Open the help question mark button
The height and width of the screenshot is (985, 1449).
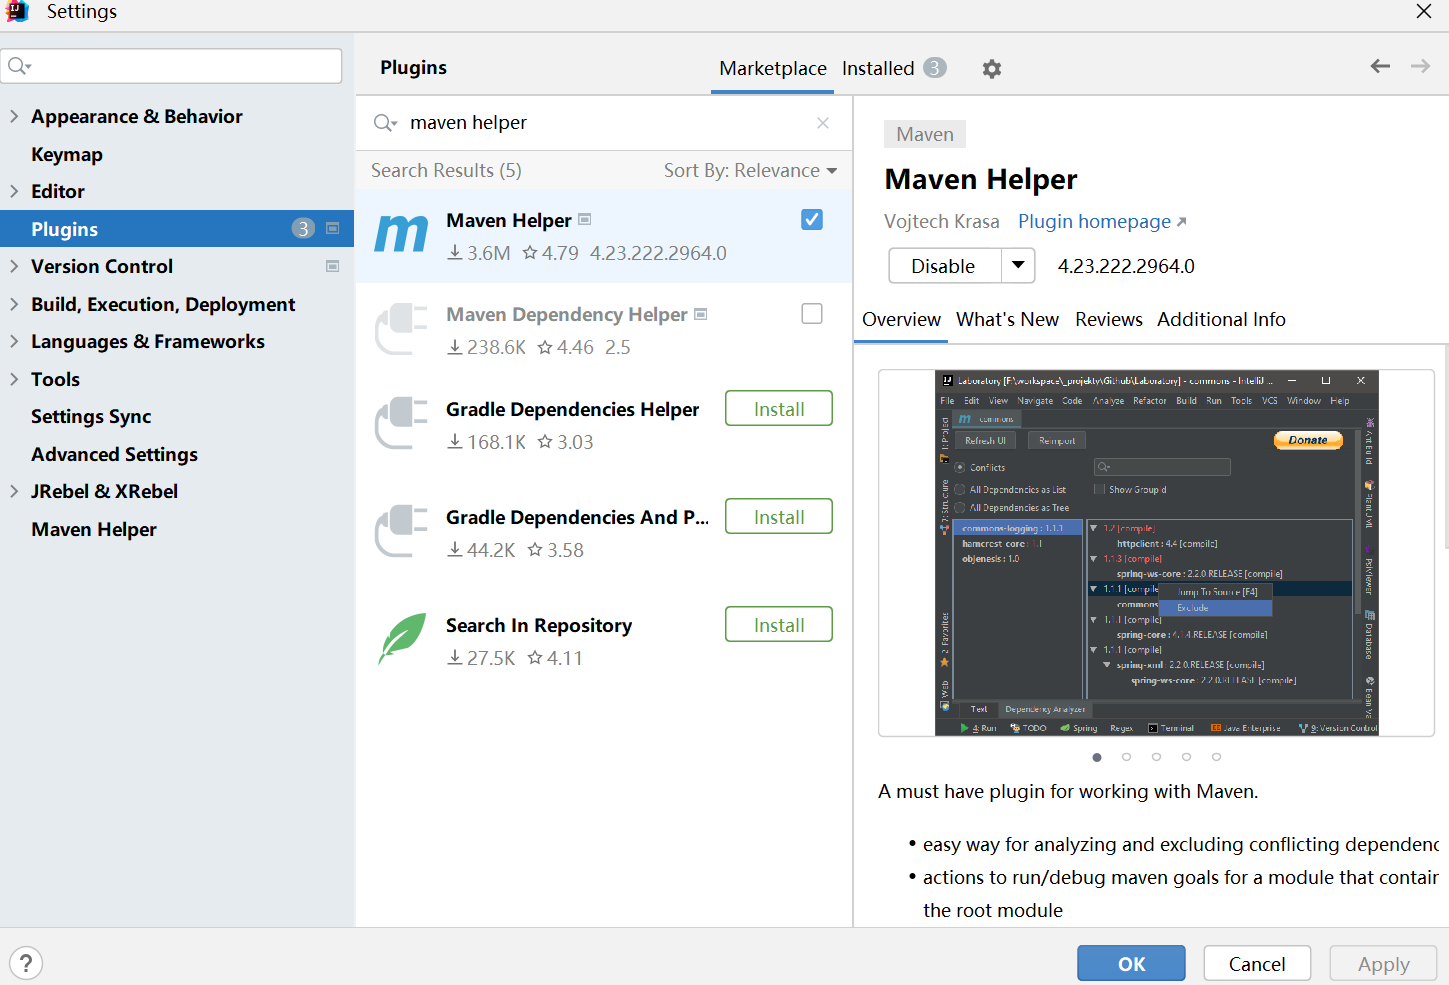click(x=26, y=963)
